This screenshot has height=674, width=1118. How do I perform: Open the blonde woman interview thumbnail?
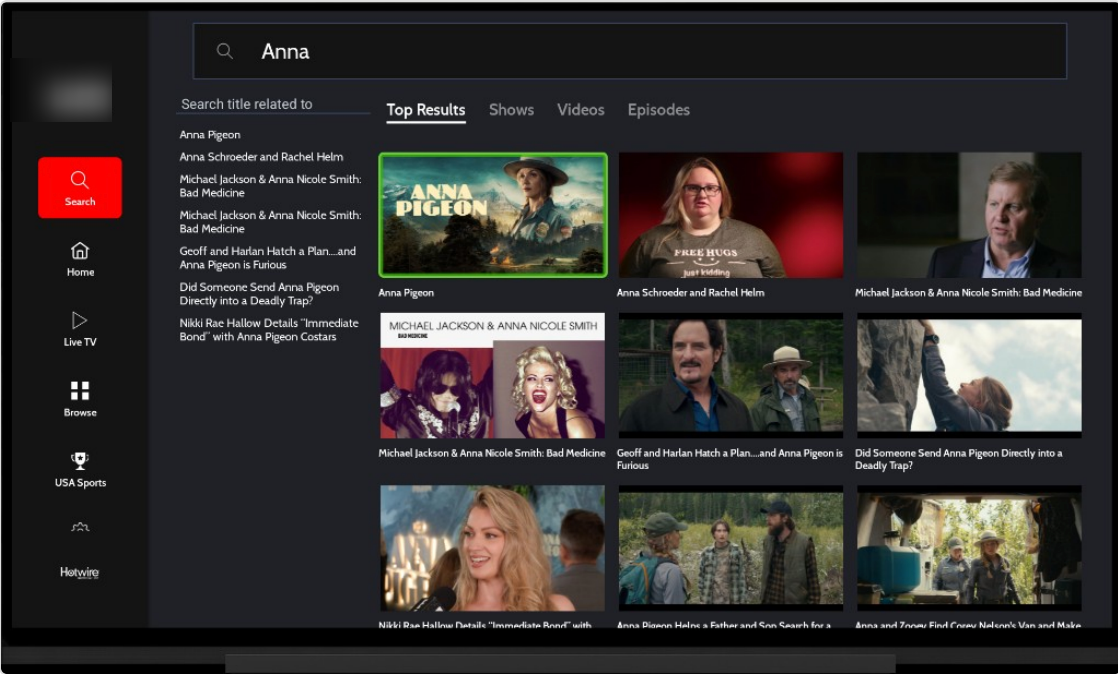[x=493, y=548]
